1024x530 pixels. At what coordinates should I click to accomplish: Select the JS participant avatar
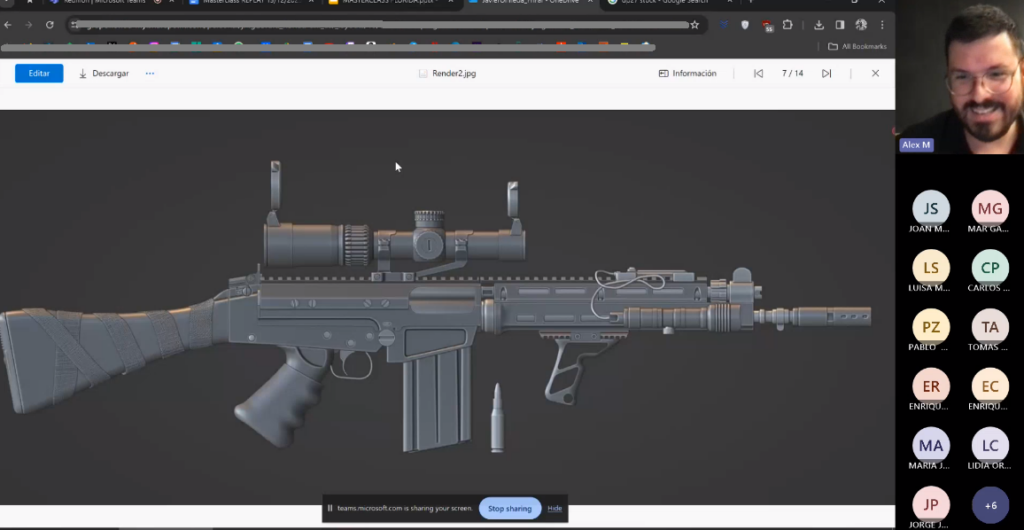tap(931, 208)
